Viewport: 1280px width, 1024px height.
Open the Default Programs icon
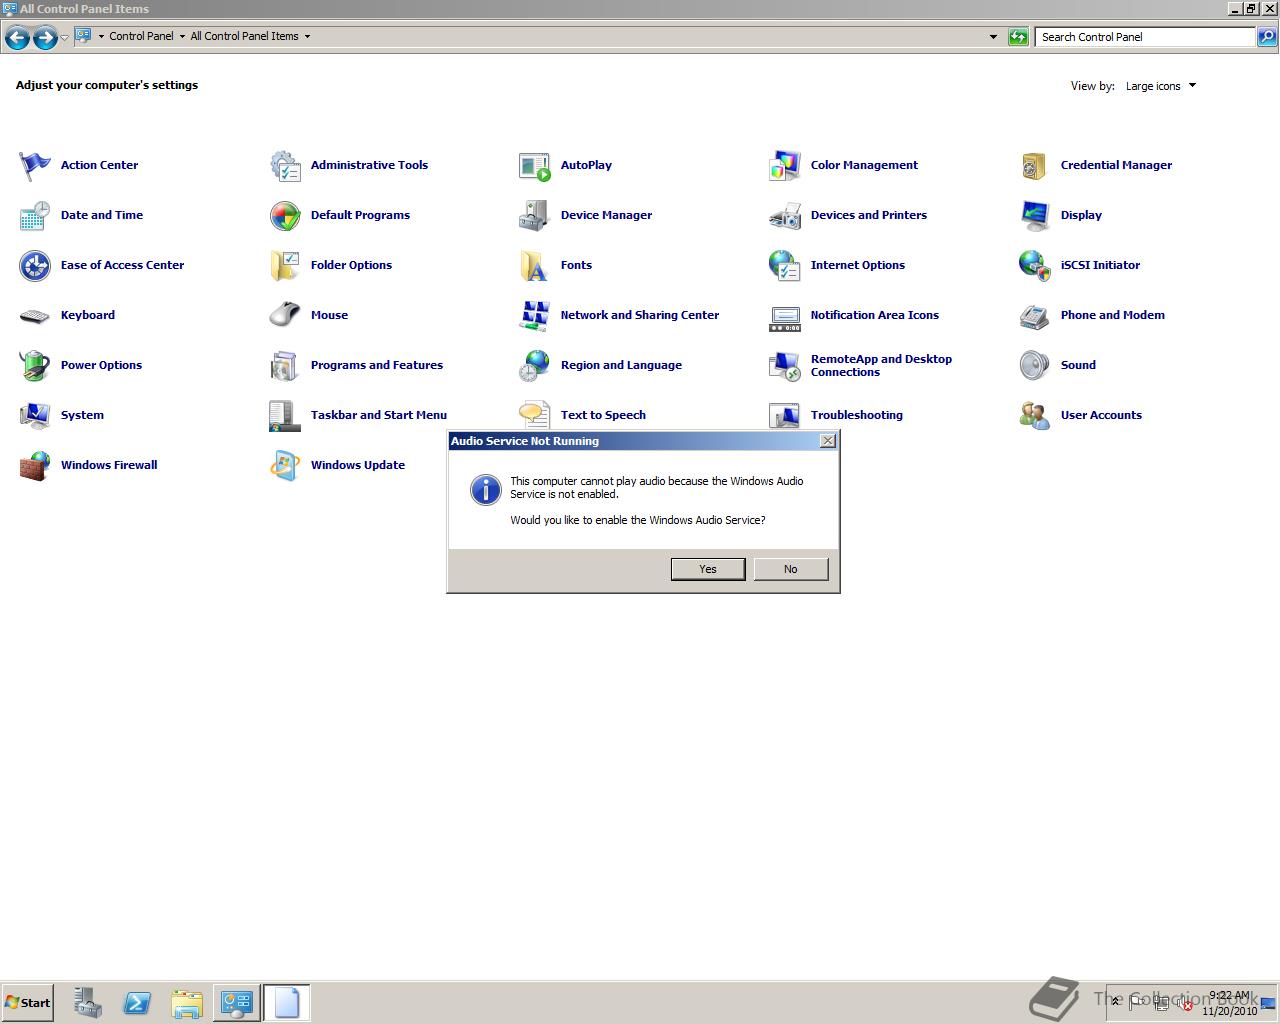285,215
